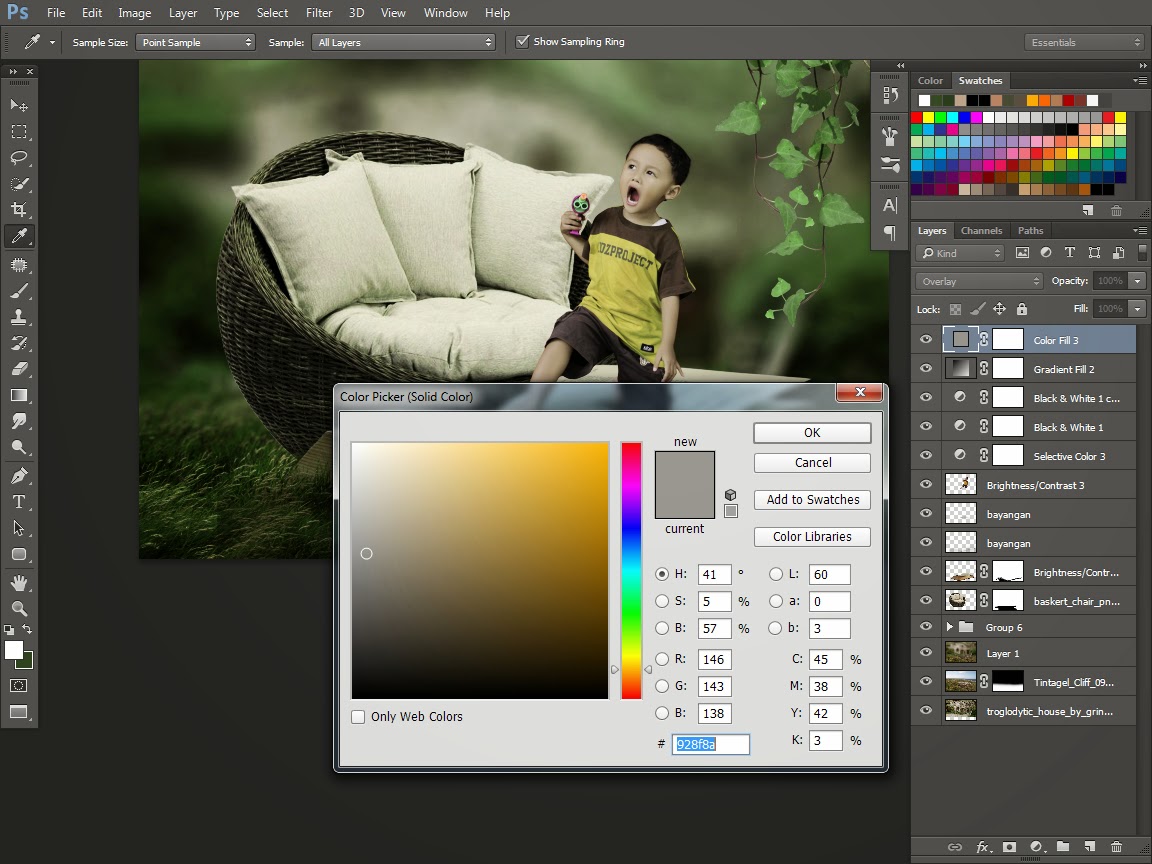Select the Hand tool

(19, 582)
